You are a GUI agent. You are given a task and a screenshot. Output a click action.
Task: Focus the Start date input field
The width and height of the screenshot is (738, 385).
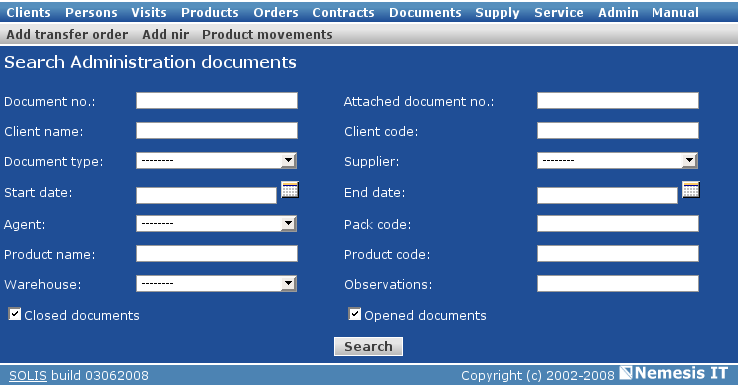(207, 195)
